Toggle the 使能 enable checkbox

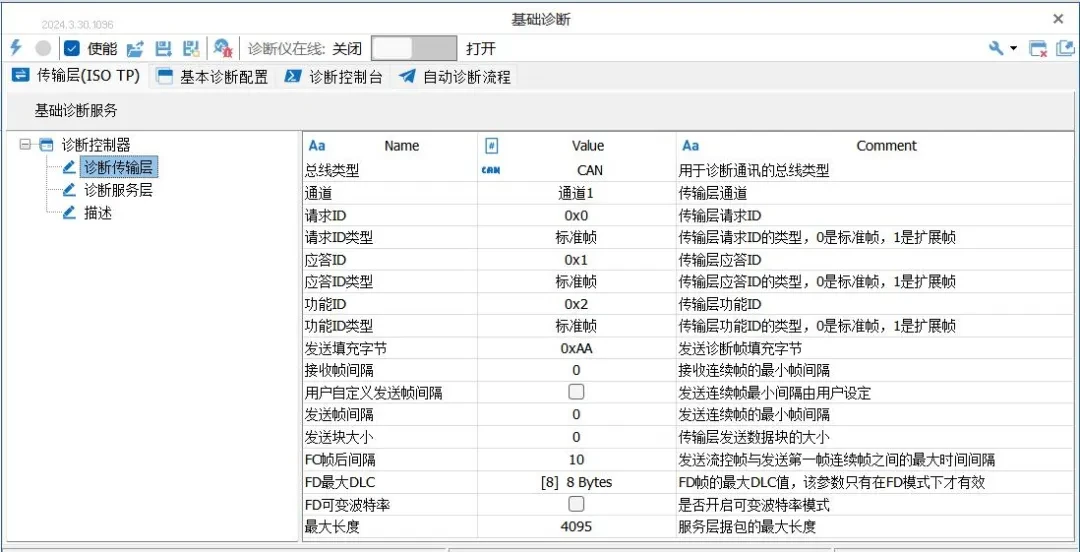(x=72, y=48)
